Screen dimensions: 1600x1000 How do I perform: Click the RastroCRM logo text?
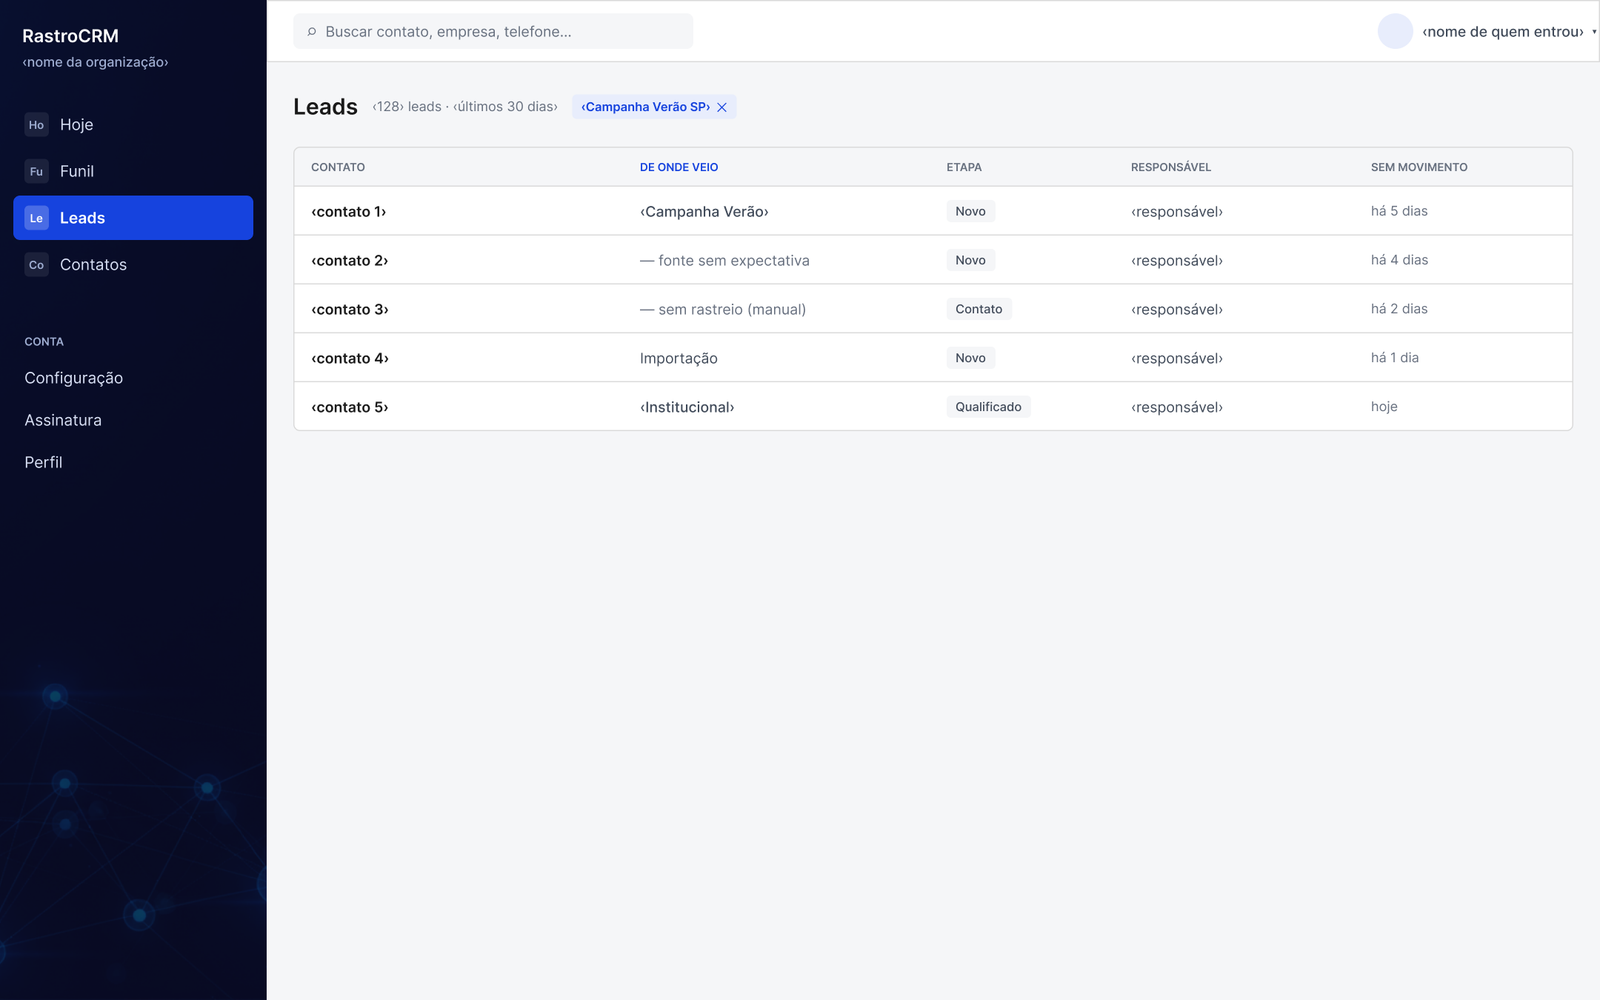pyautogui.click(x=71, y=36)
